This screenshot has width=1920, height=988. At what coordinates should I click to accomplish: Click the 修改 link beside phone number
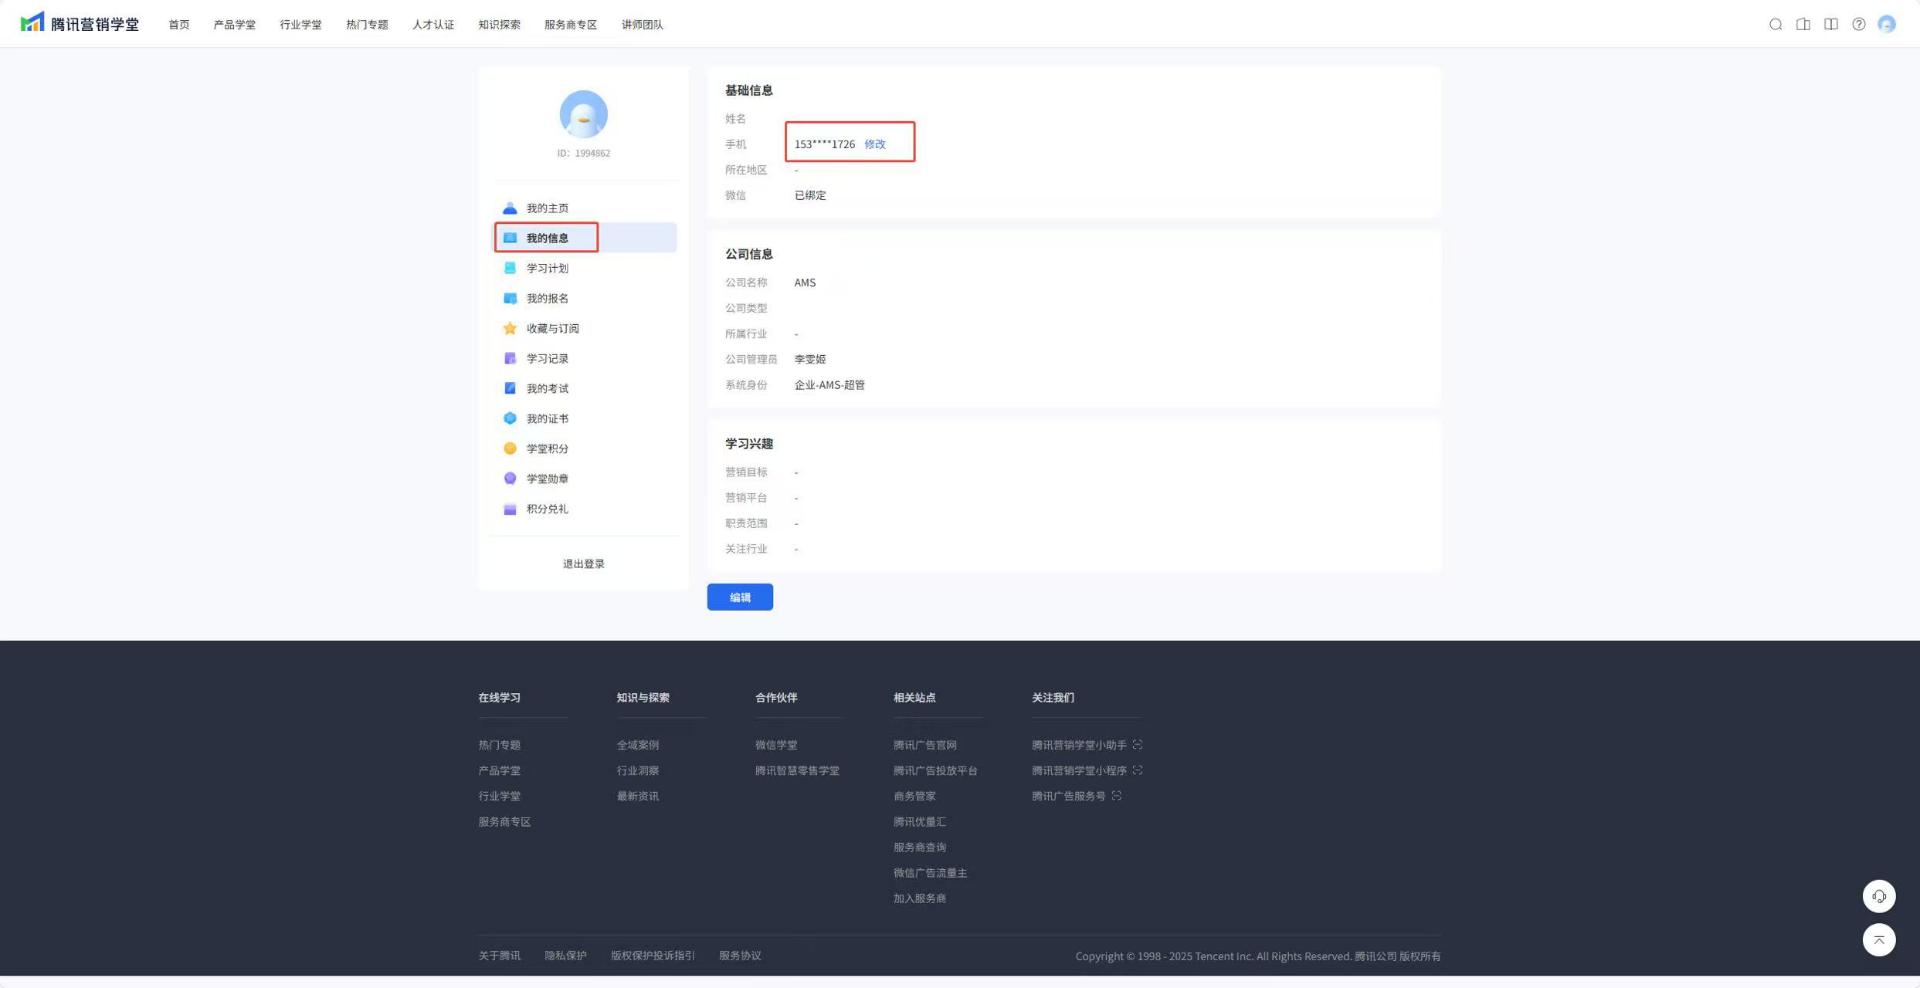click(x=875, y=144)
